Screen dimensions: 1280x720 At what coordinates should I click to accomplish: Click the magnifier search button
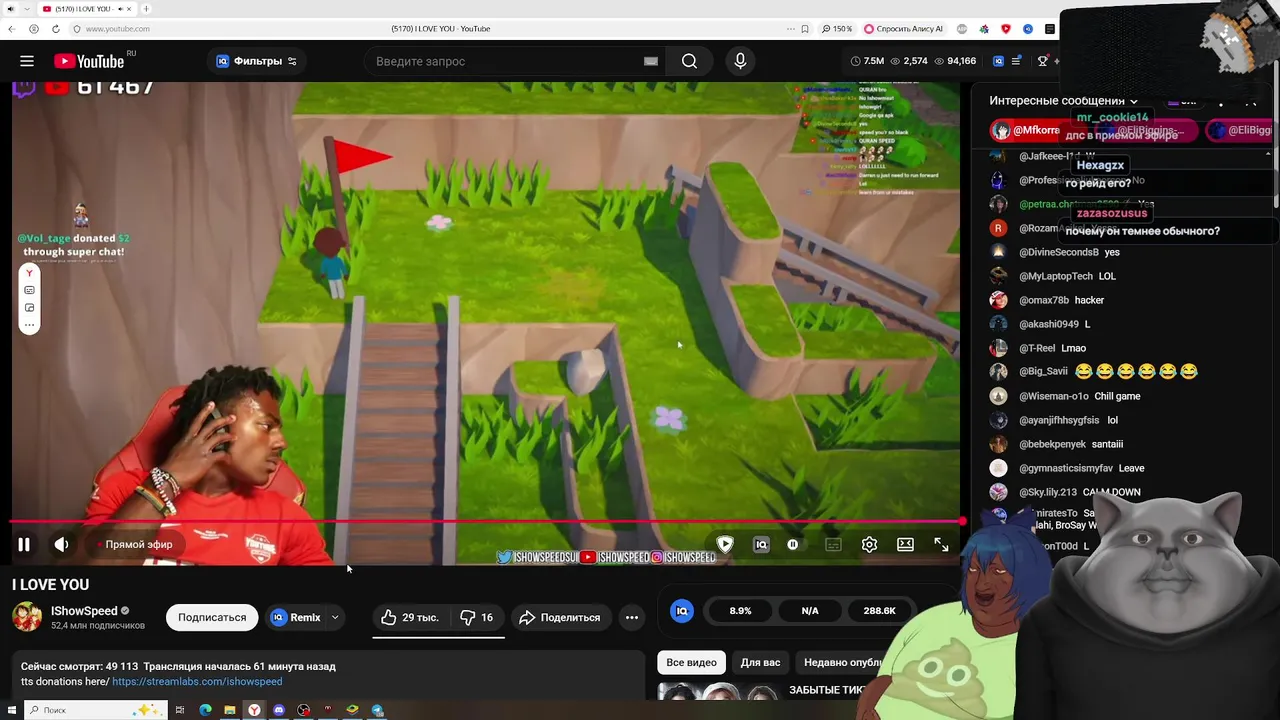[689, 61]
